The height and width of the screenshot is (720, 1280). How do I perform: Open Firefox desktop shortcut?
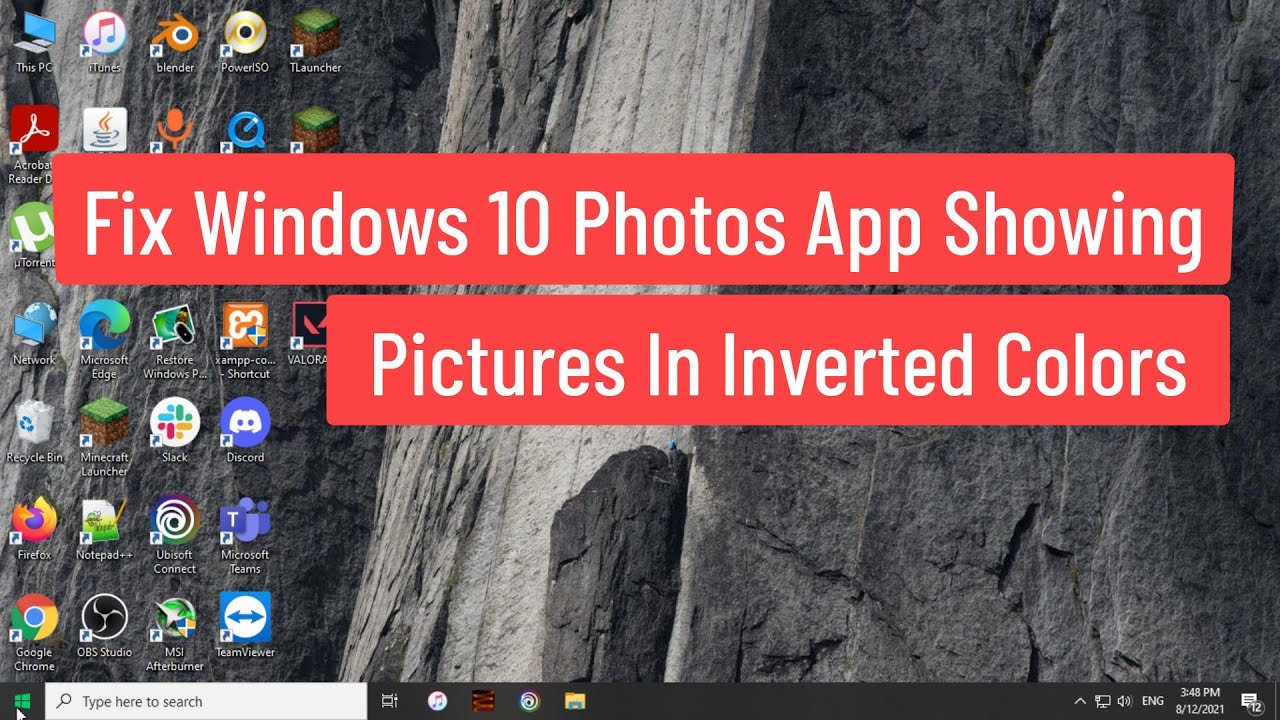pos(34,528)
